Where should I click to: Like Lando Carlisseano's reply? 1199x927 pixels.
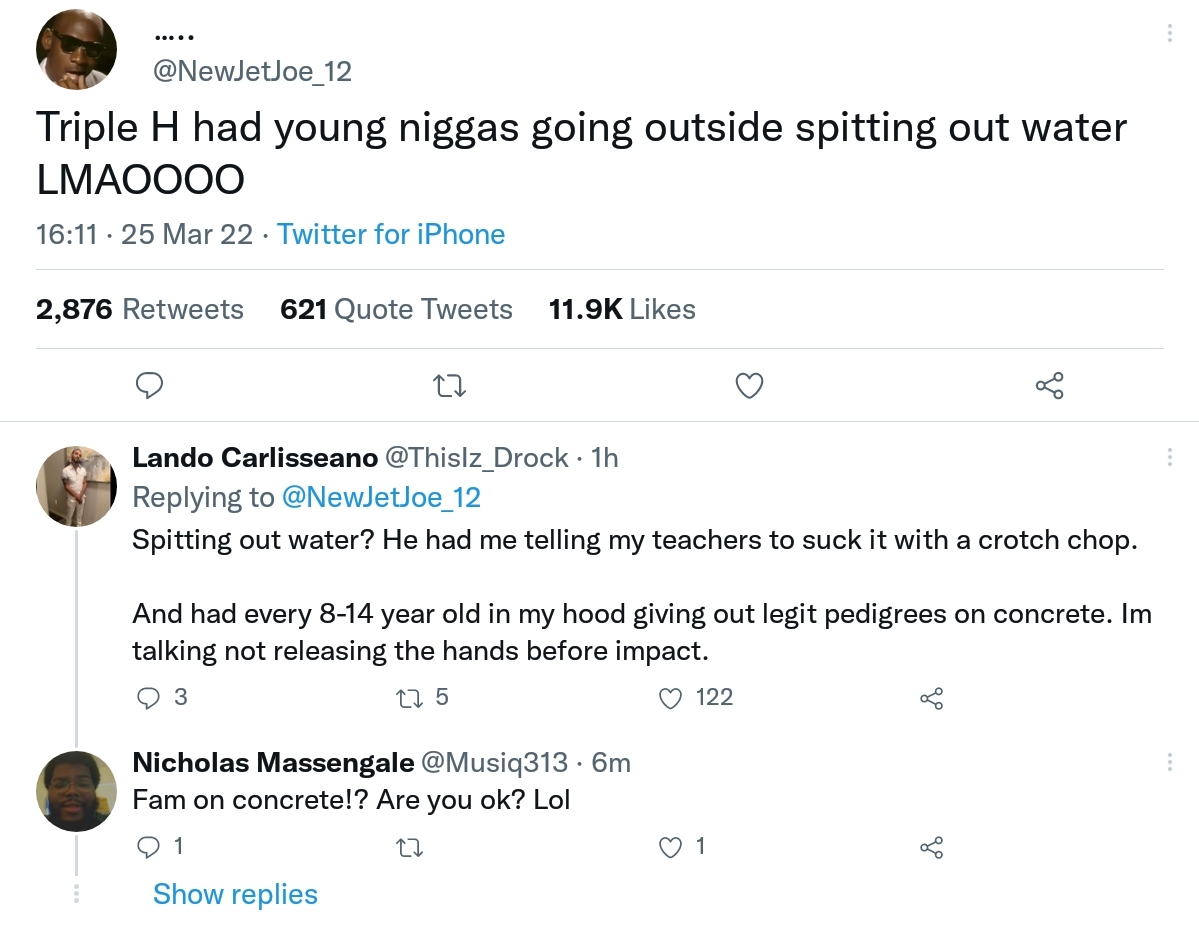(x=671, y=698)
